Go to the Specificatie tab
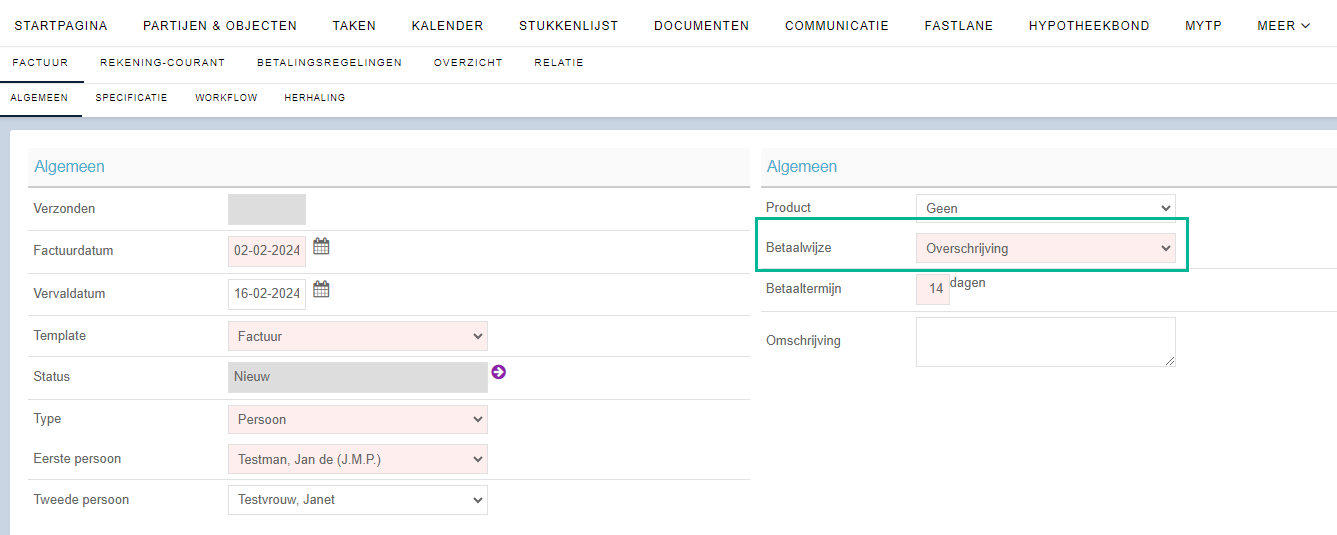Image resolution: width=1337 pixels, height=535 pixels. 131,98
